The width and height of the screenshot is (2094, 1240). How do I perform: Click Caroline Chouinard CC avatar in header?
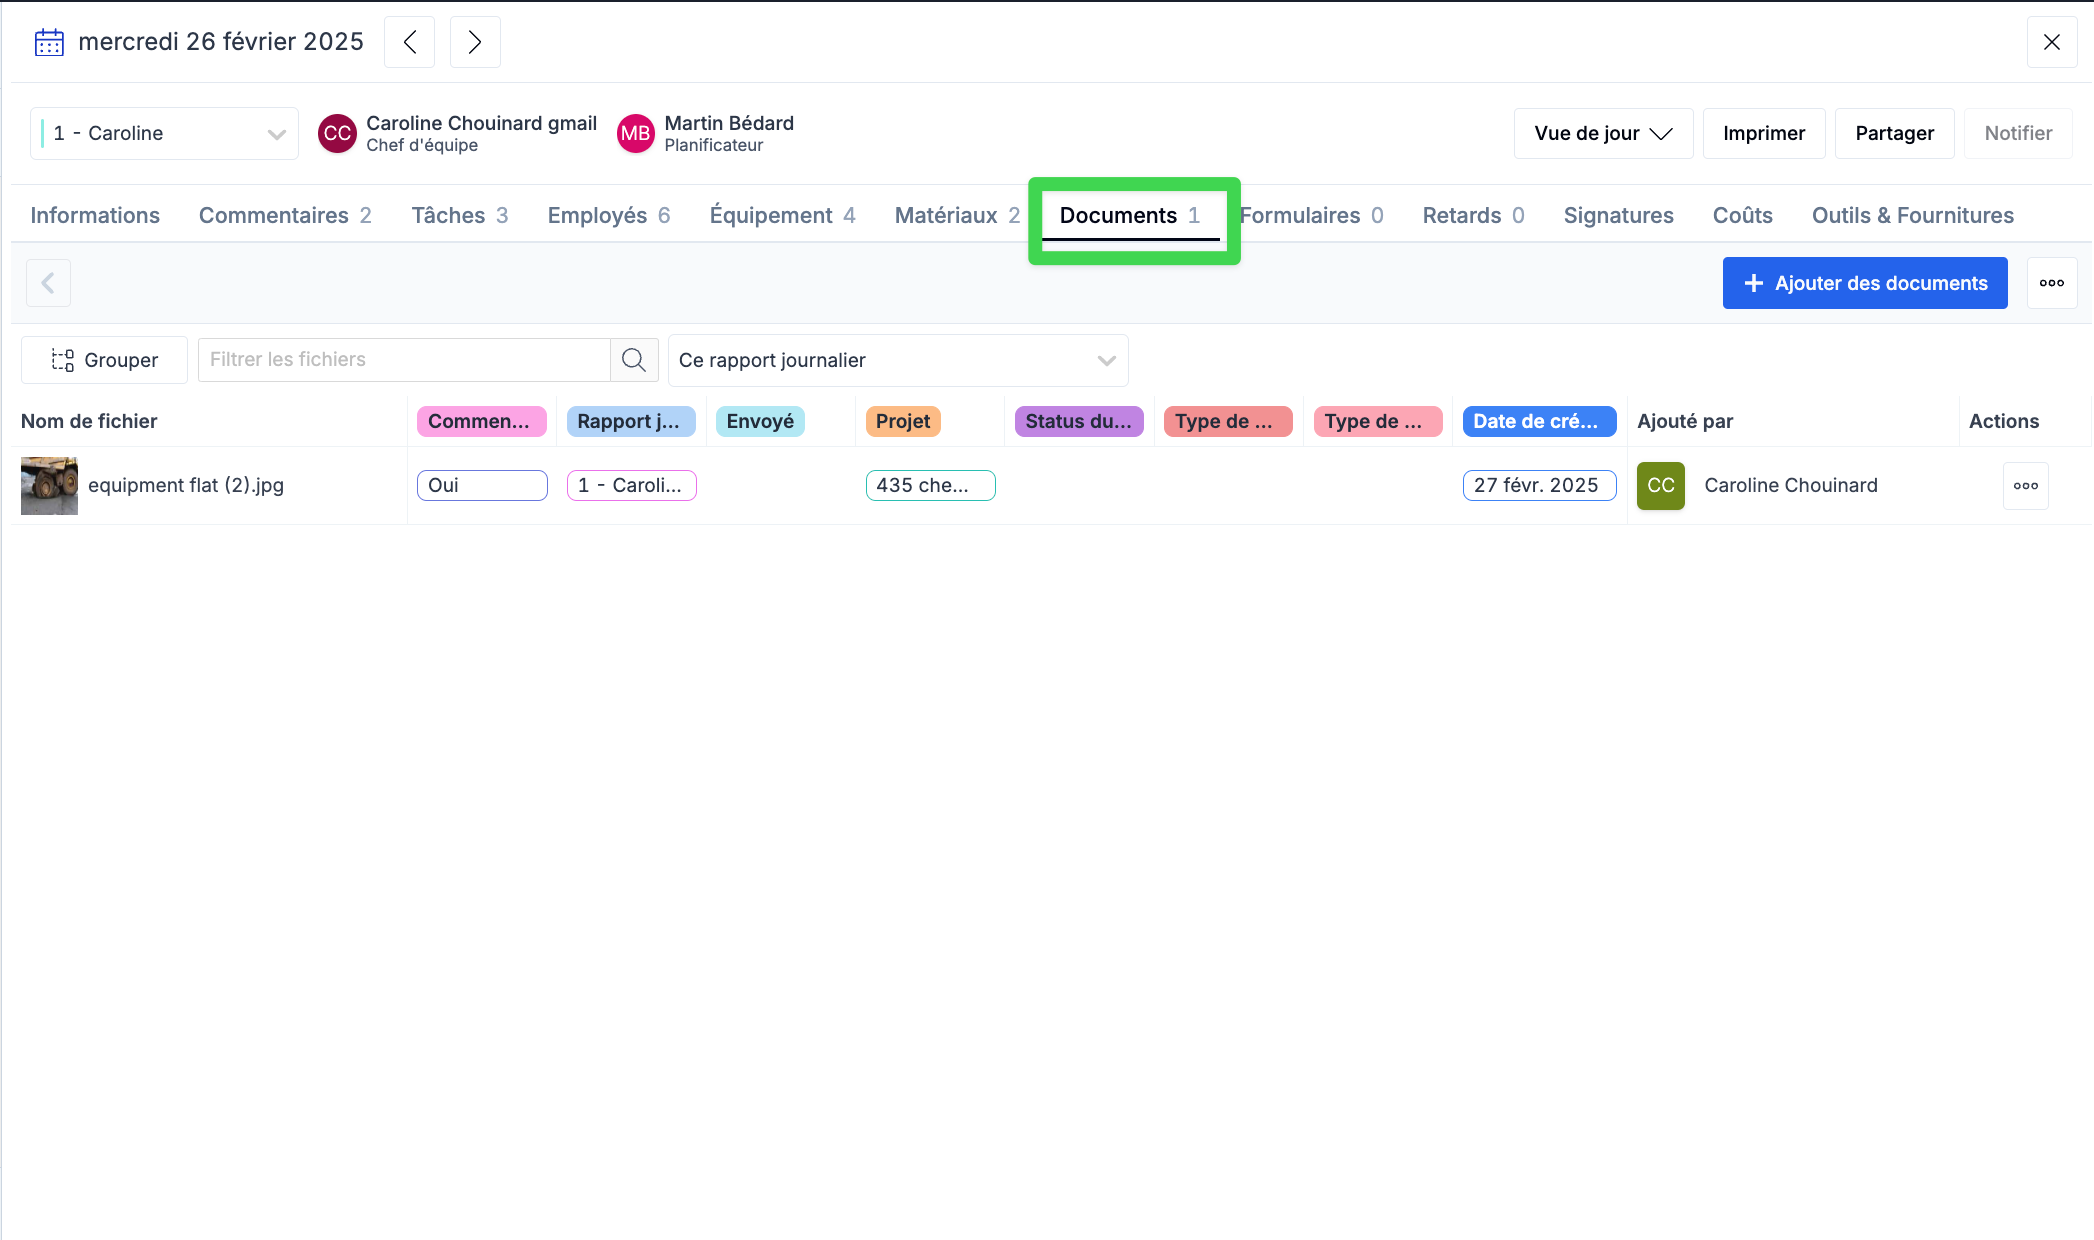click(x=337, y=133)
